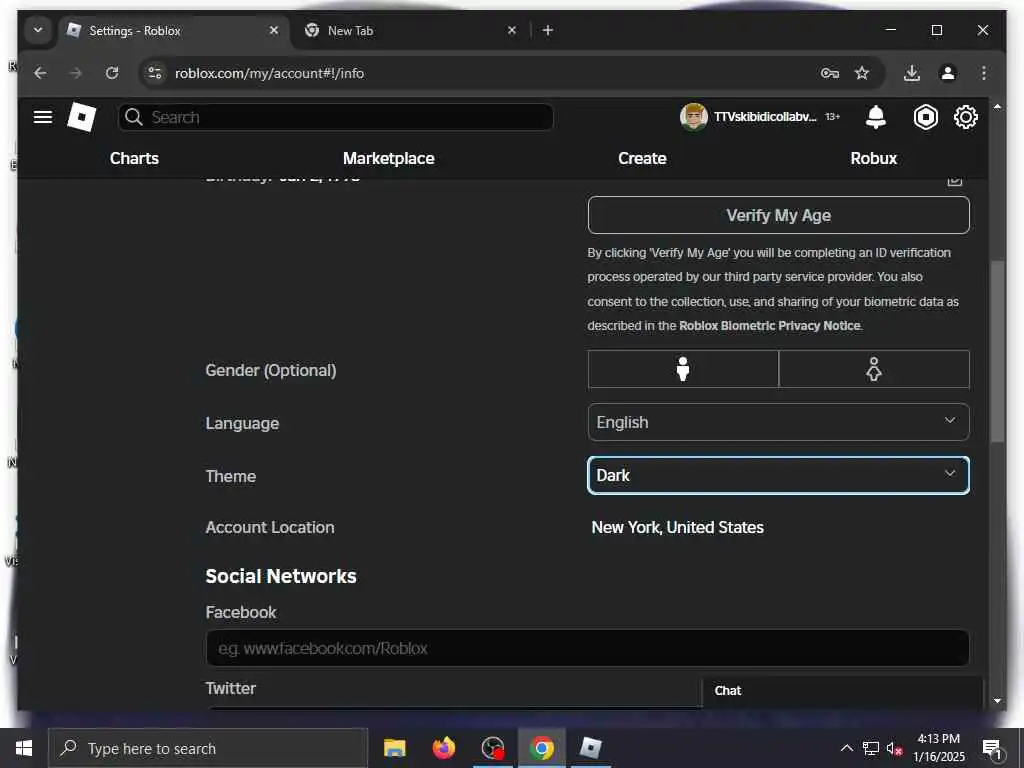The height and width of the screenshot is (768, 1024).
Task: Open the notifications bell icon
Action: 875,117
